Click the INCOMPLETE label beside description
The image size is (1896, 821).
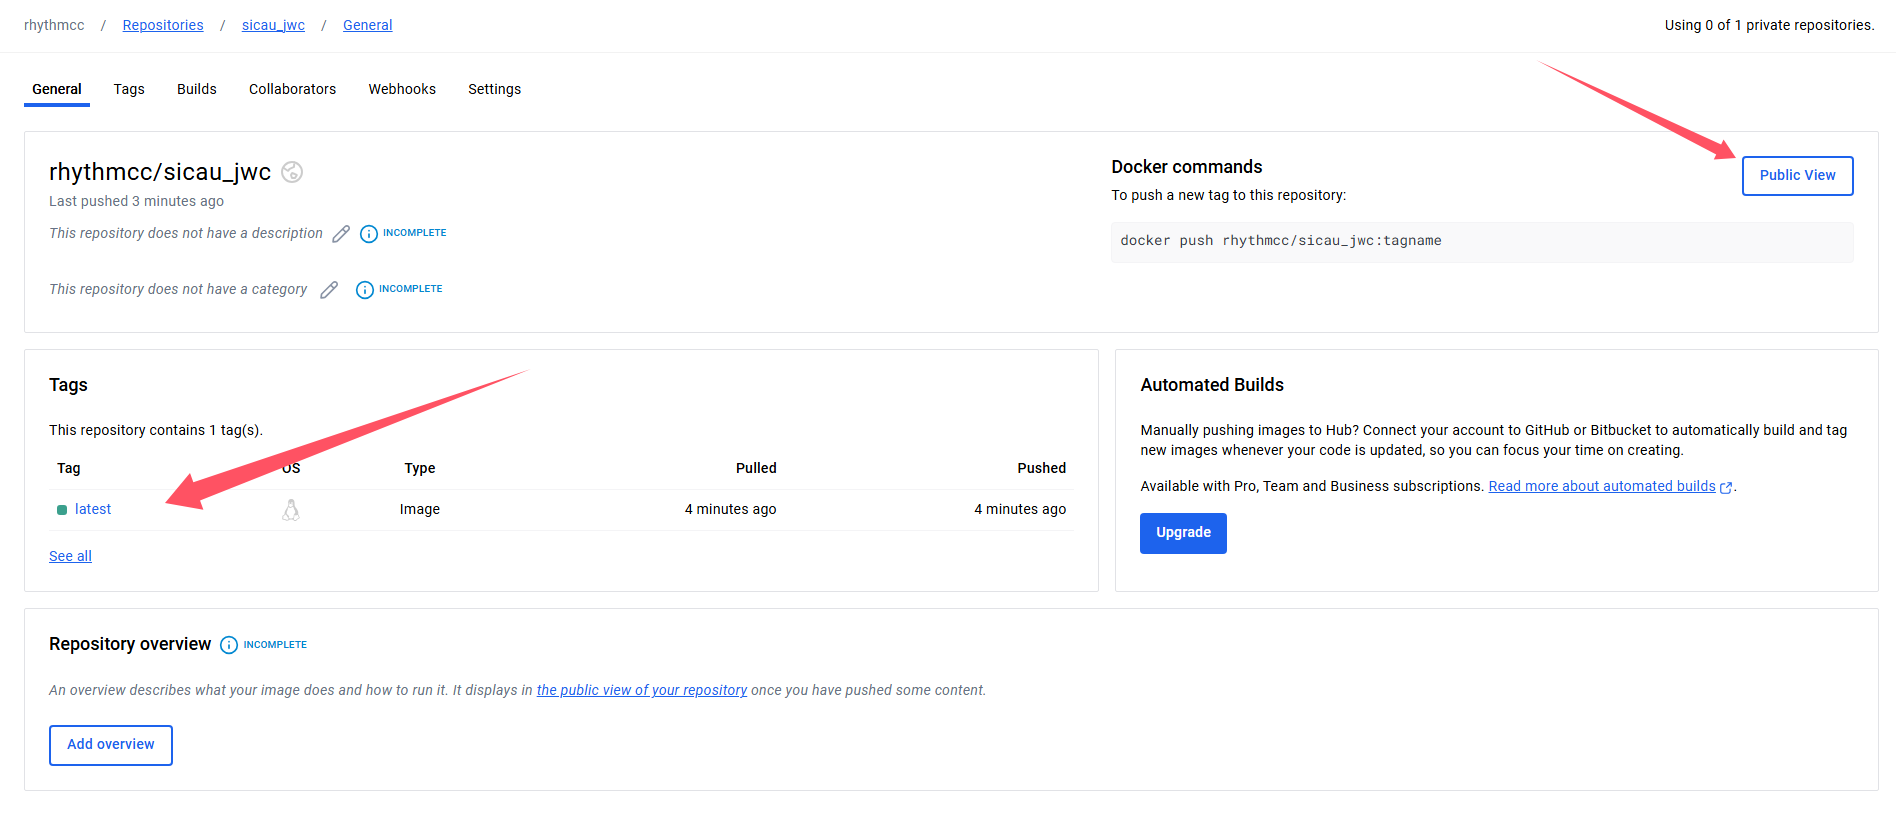(x=415, y=233)
